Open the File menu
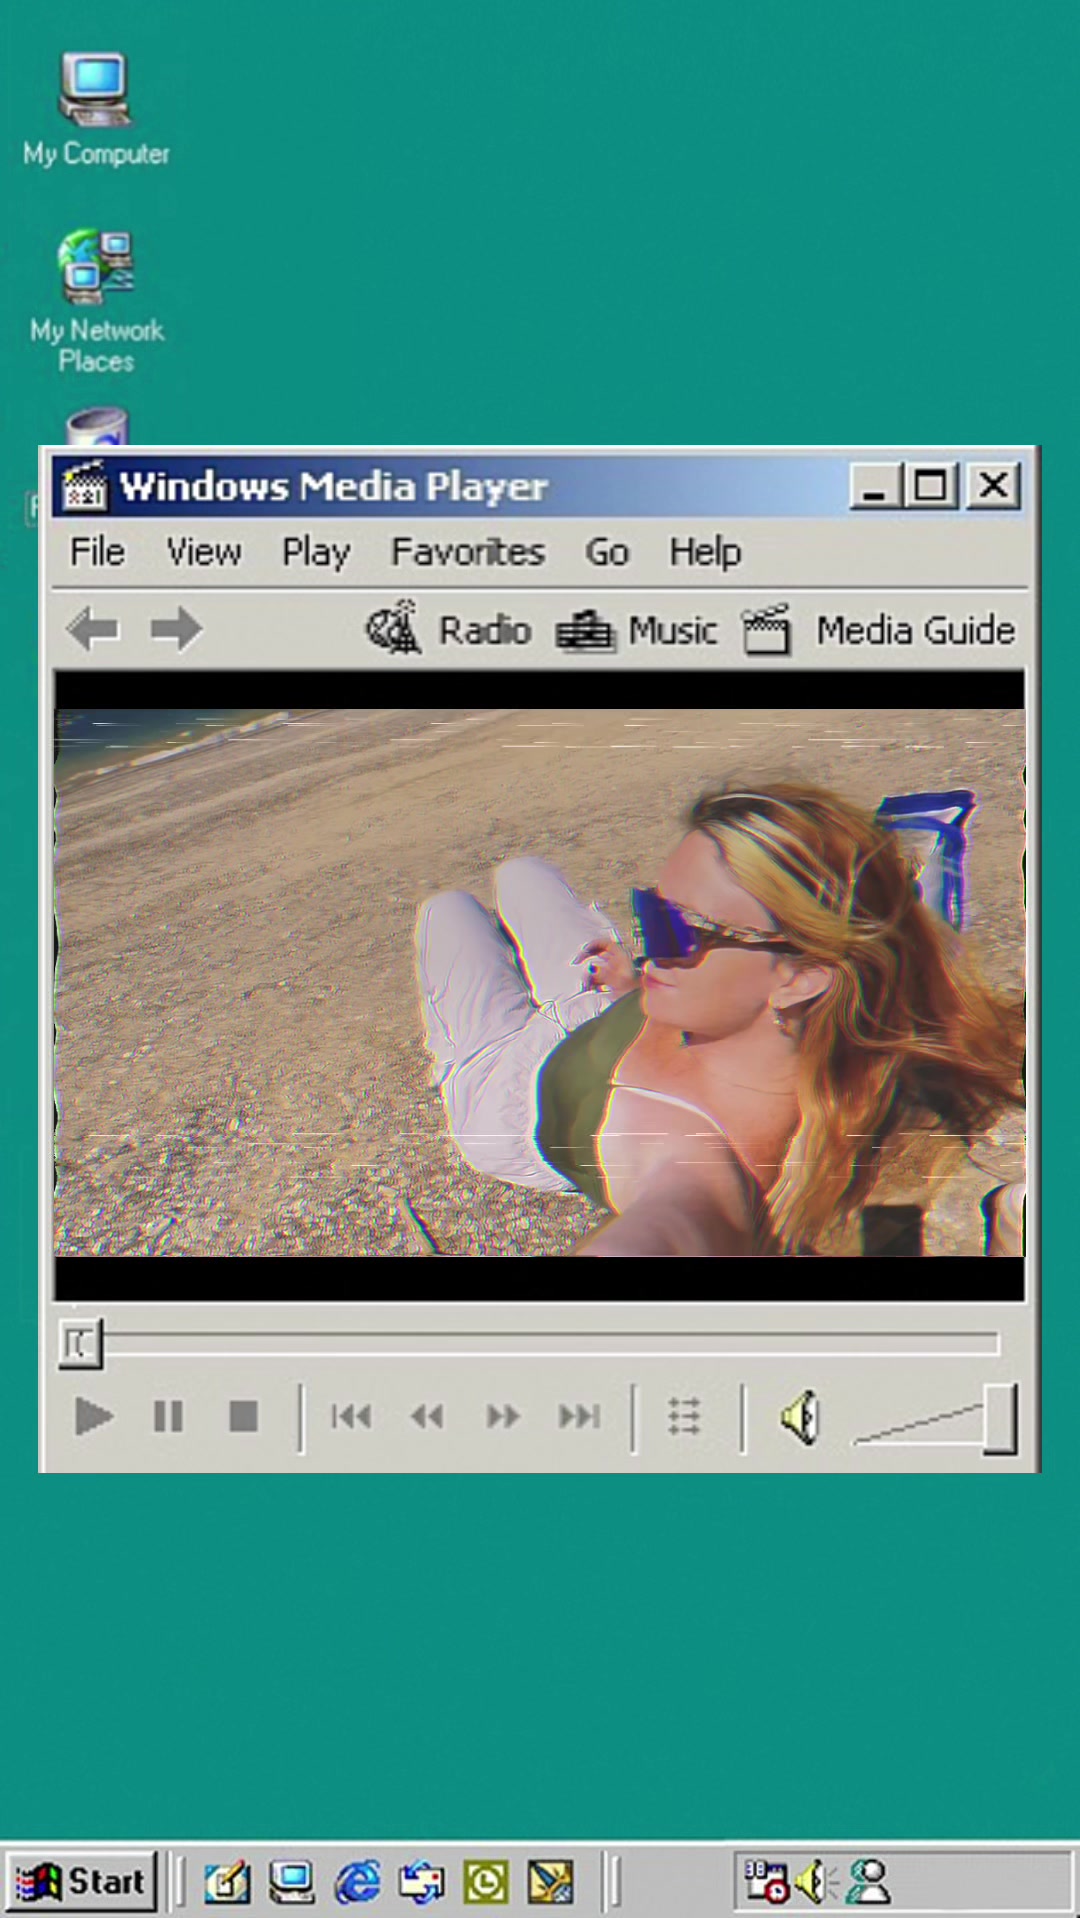The height and width of the screenshot is (1918, 1080). pyautogui.click(x=97, y=552)
